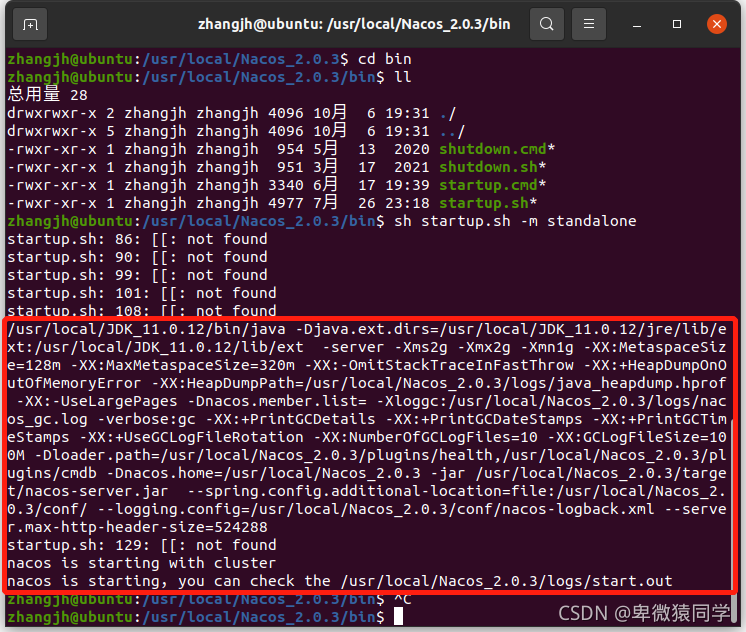Click 'nacos is starting with cluster' line
The width and height of the screenshot is (746, 632).
point(142,563)
